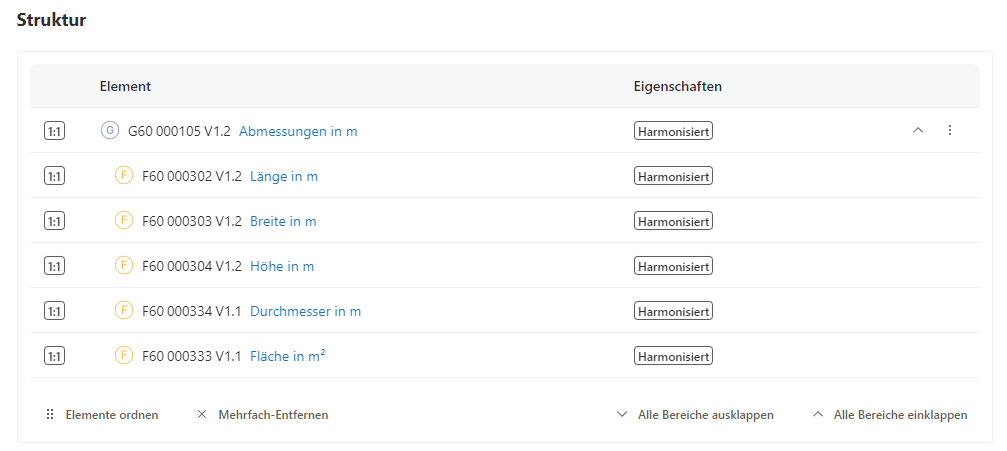
Task: Collapse all sections with Alle Bereiche einklappen
Action: tap(890, 415)
